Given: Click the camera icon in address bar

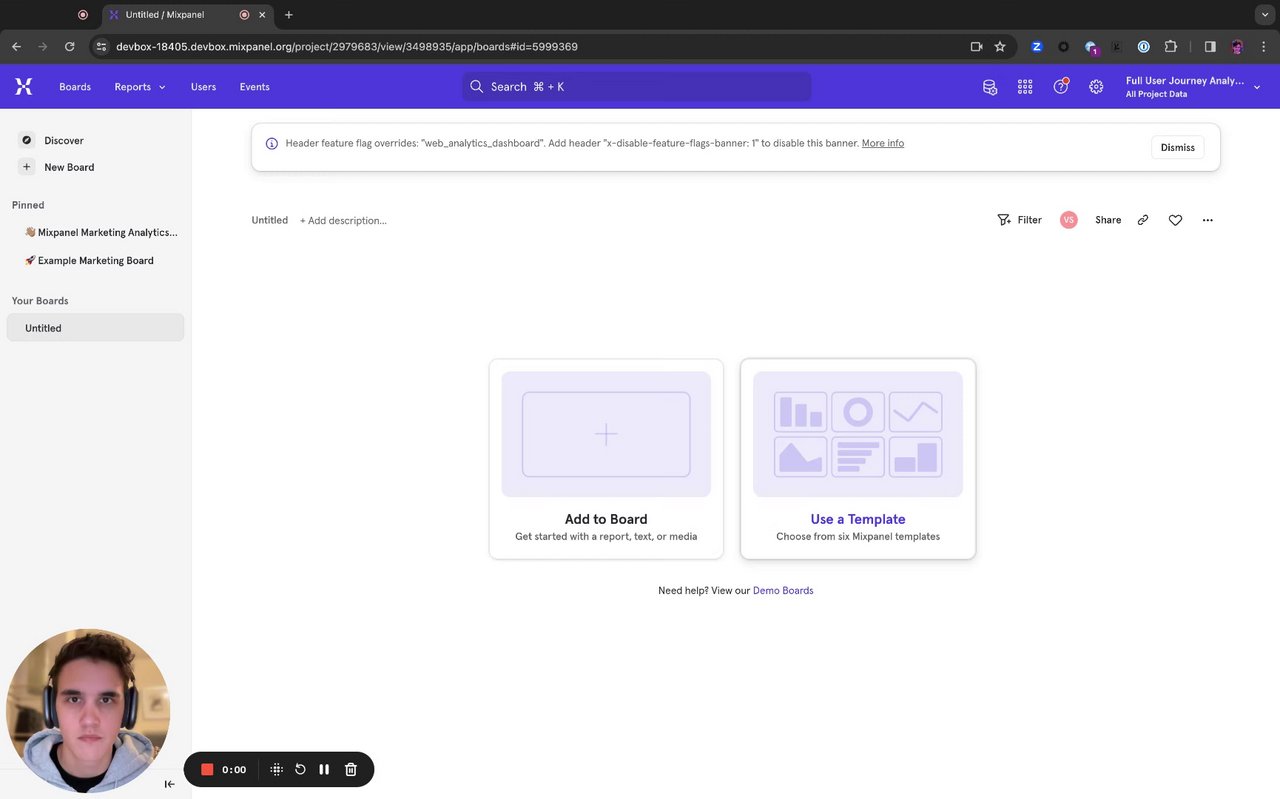Looking at the screenshot, I should click(976, 46).
